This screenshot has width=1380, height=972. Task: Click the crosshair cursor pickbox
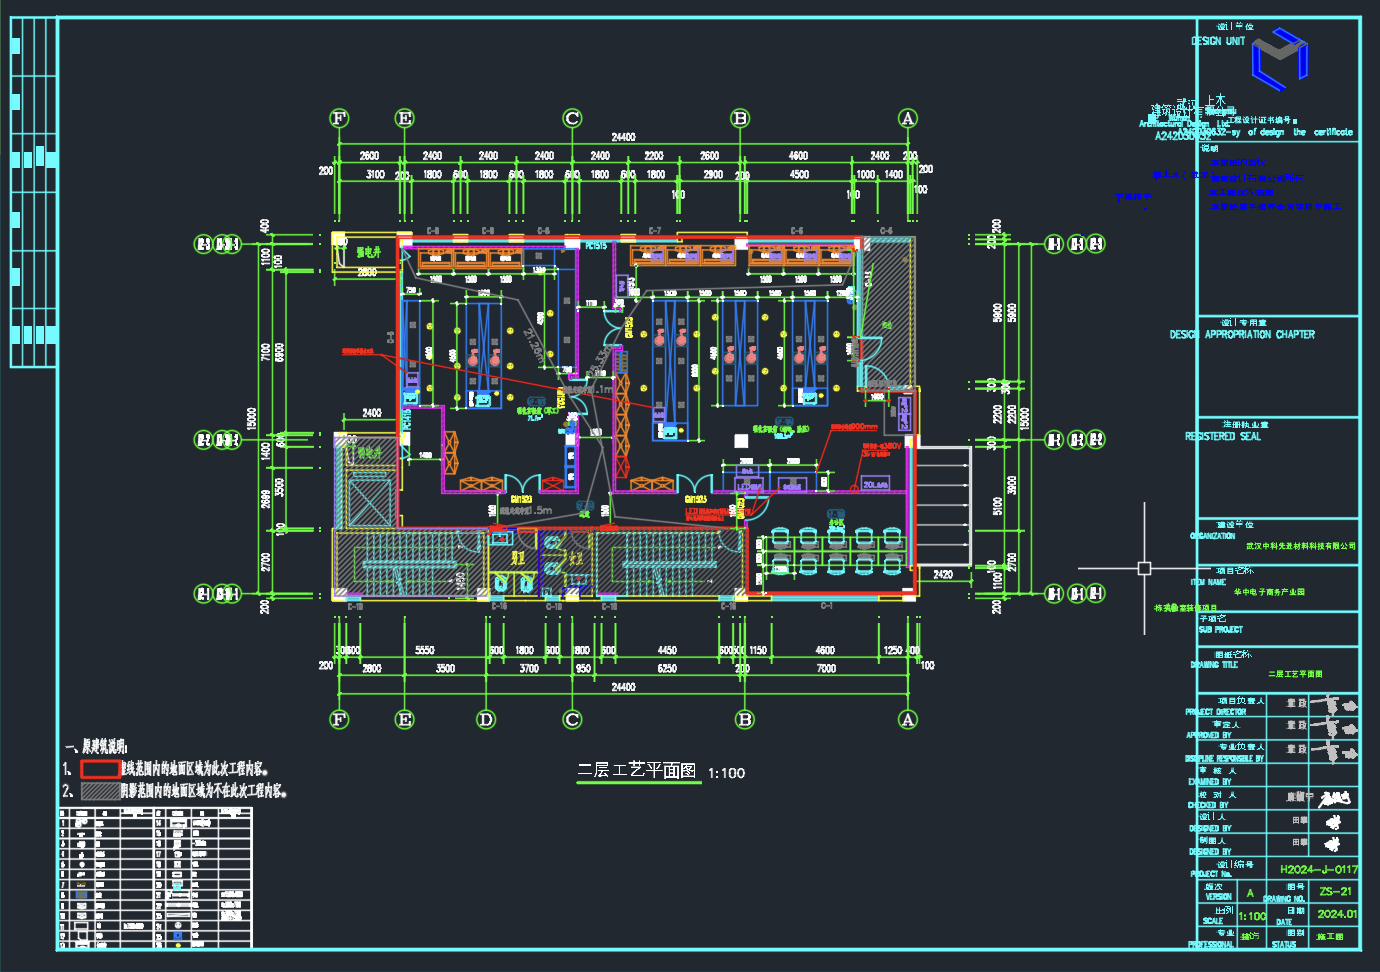[x=1144, y=568]
